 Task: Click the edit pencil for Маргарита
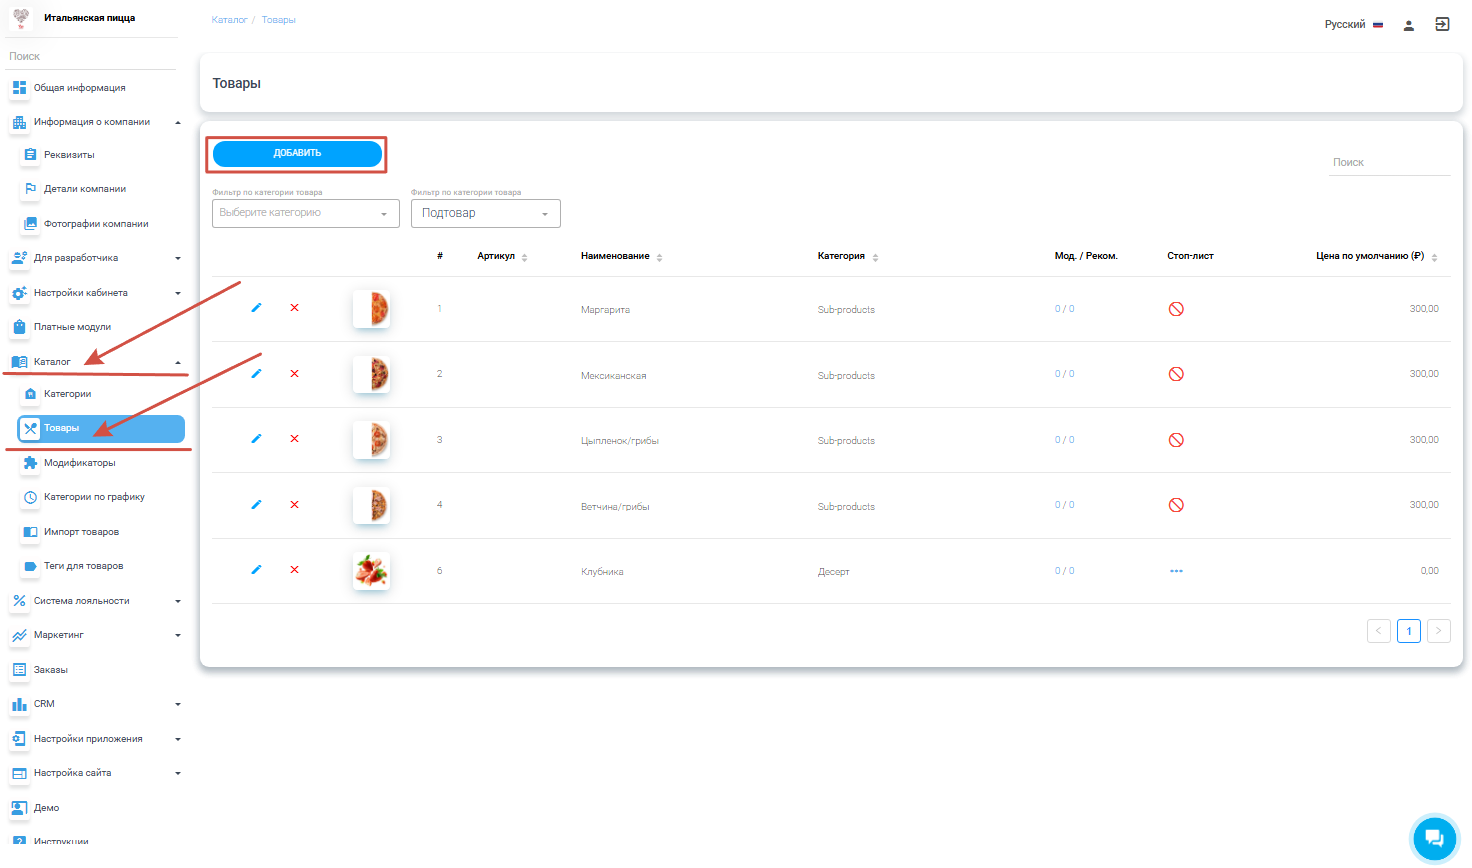pos(256,308)
